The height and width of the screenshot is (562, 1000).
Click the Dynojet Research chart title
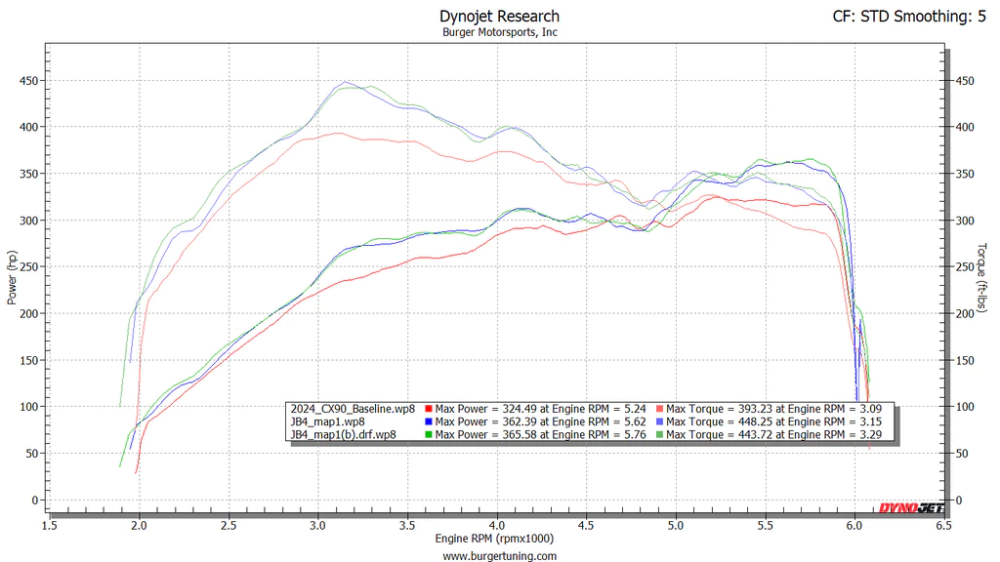coord(499,16)
